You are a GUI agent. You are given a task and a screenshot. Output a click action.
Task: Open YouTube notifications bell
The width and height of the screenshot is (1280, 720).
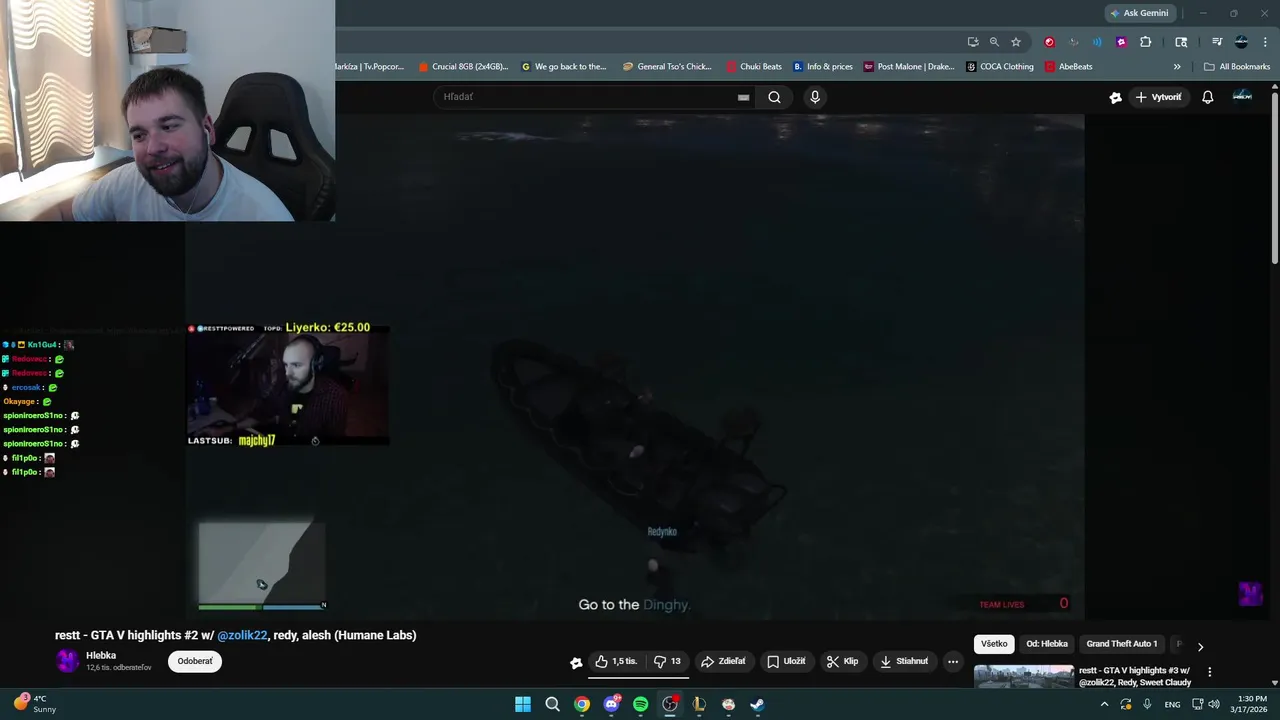point(1207,97)
